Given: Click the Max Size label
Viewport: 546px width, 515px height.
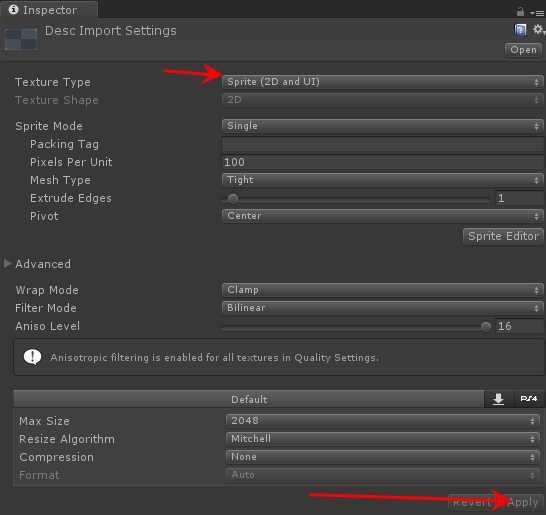Looking at the screenshot, I should point(44,421).
